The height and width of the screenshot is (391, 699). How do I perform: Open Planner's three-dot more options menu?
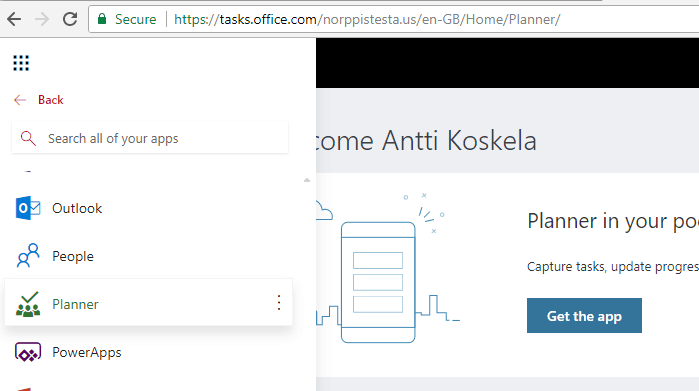coord(279,303)
